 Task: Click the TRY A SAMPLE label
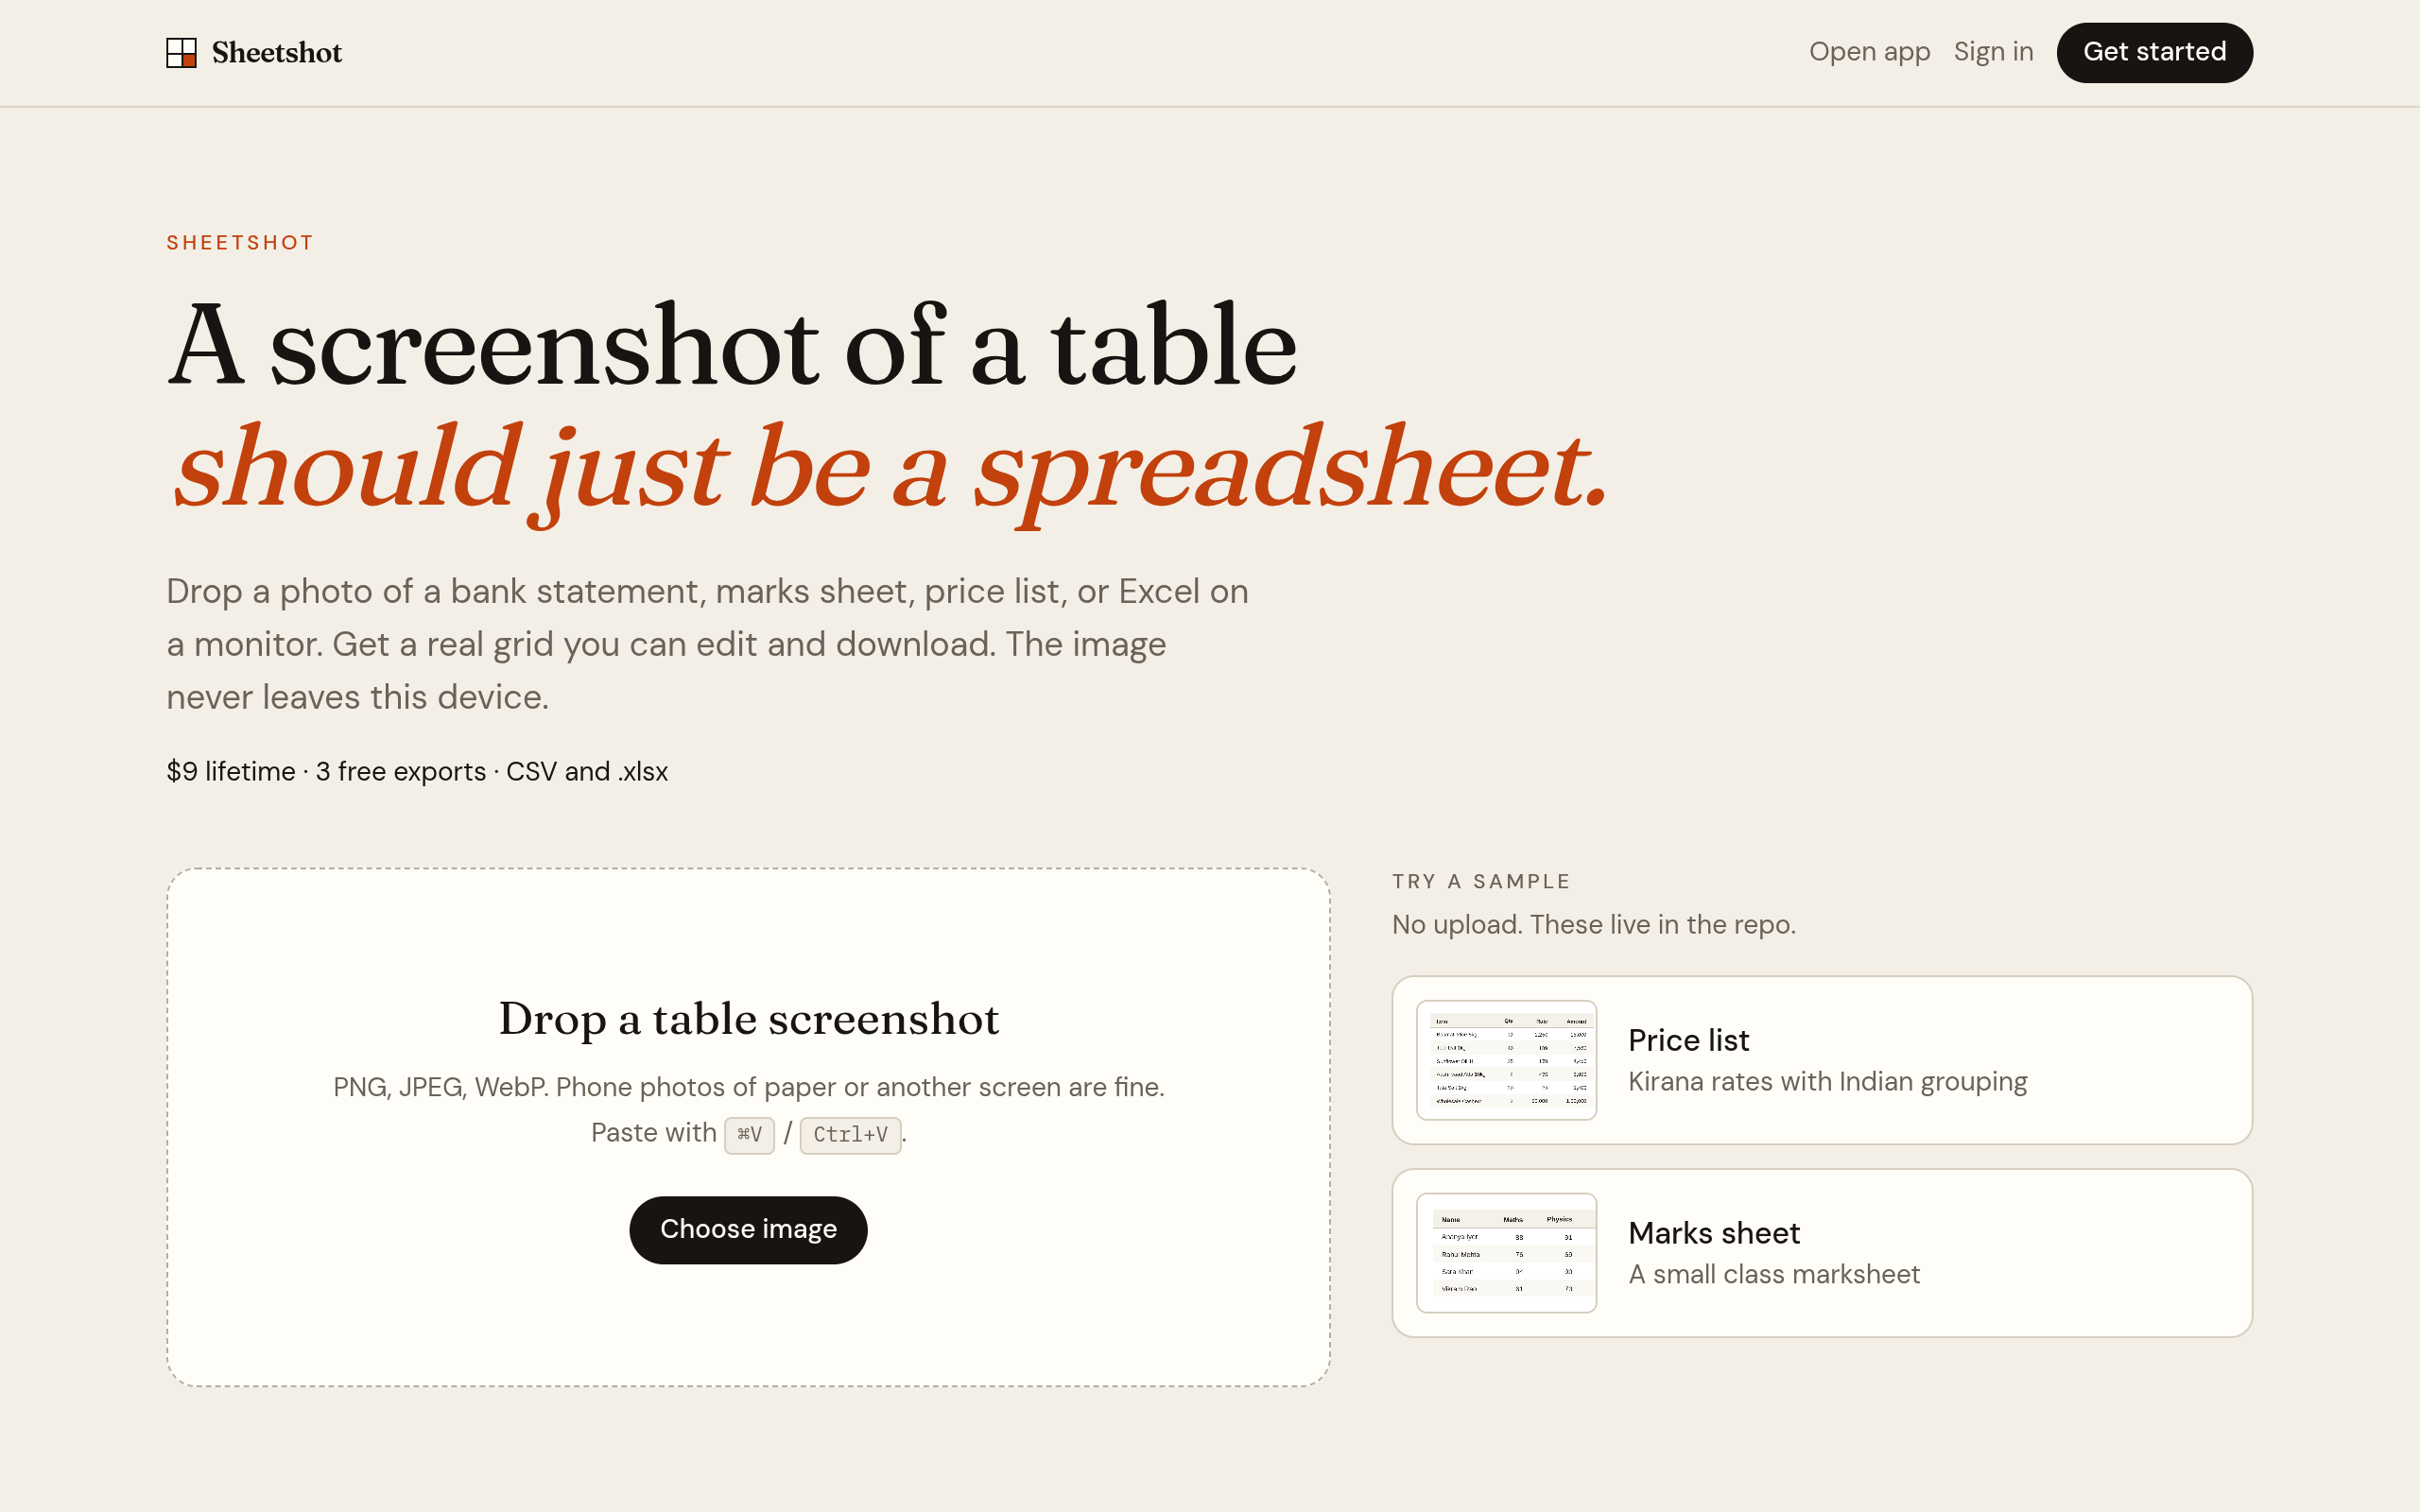click(x=1481, y=882)
